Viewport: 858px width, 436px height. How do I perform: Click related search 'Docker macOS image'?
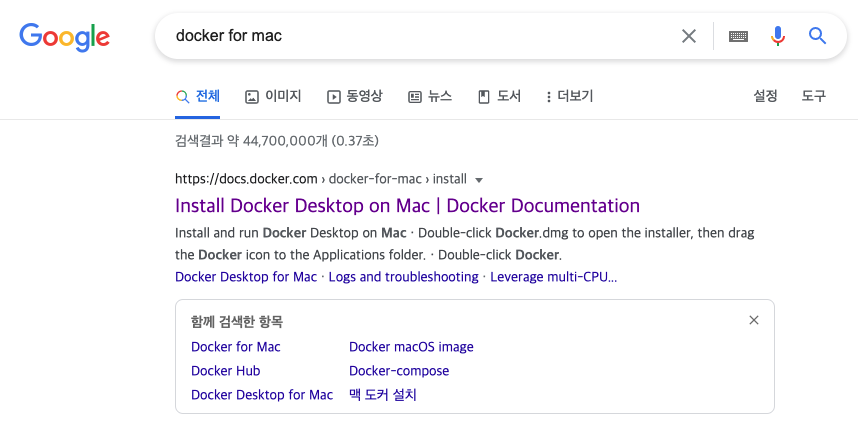(x=411, y=347)
